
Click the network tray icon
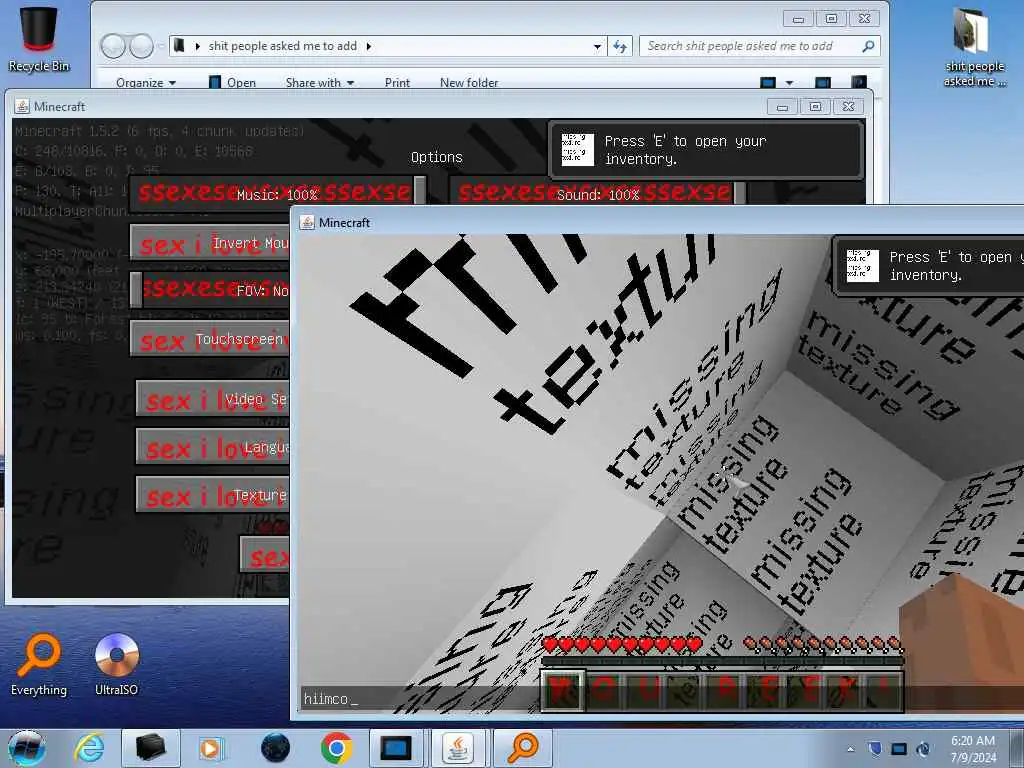(x=923, y=749)
